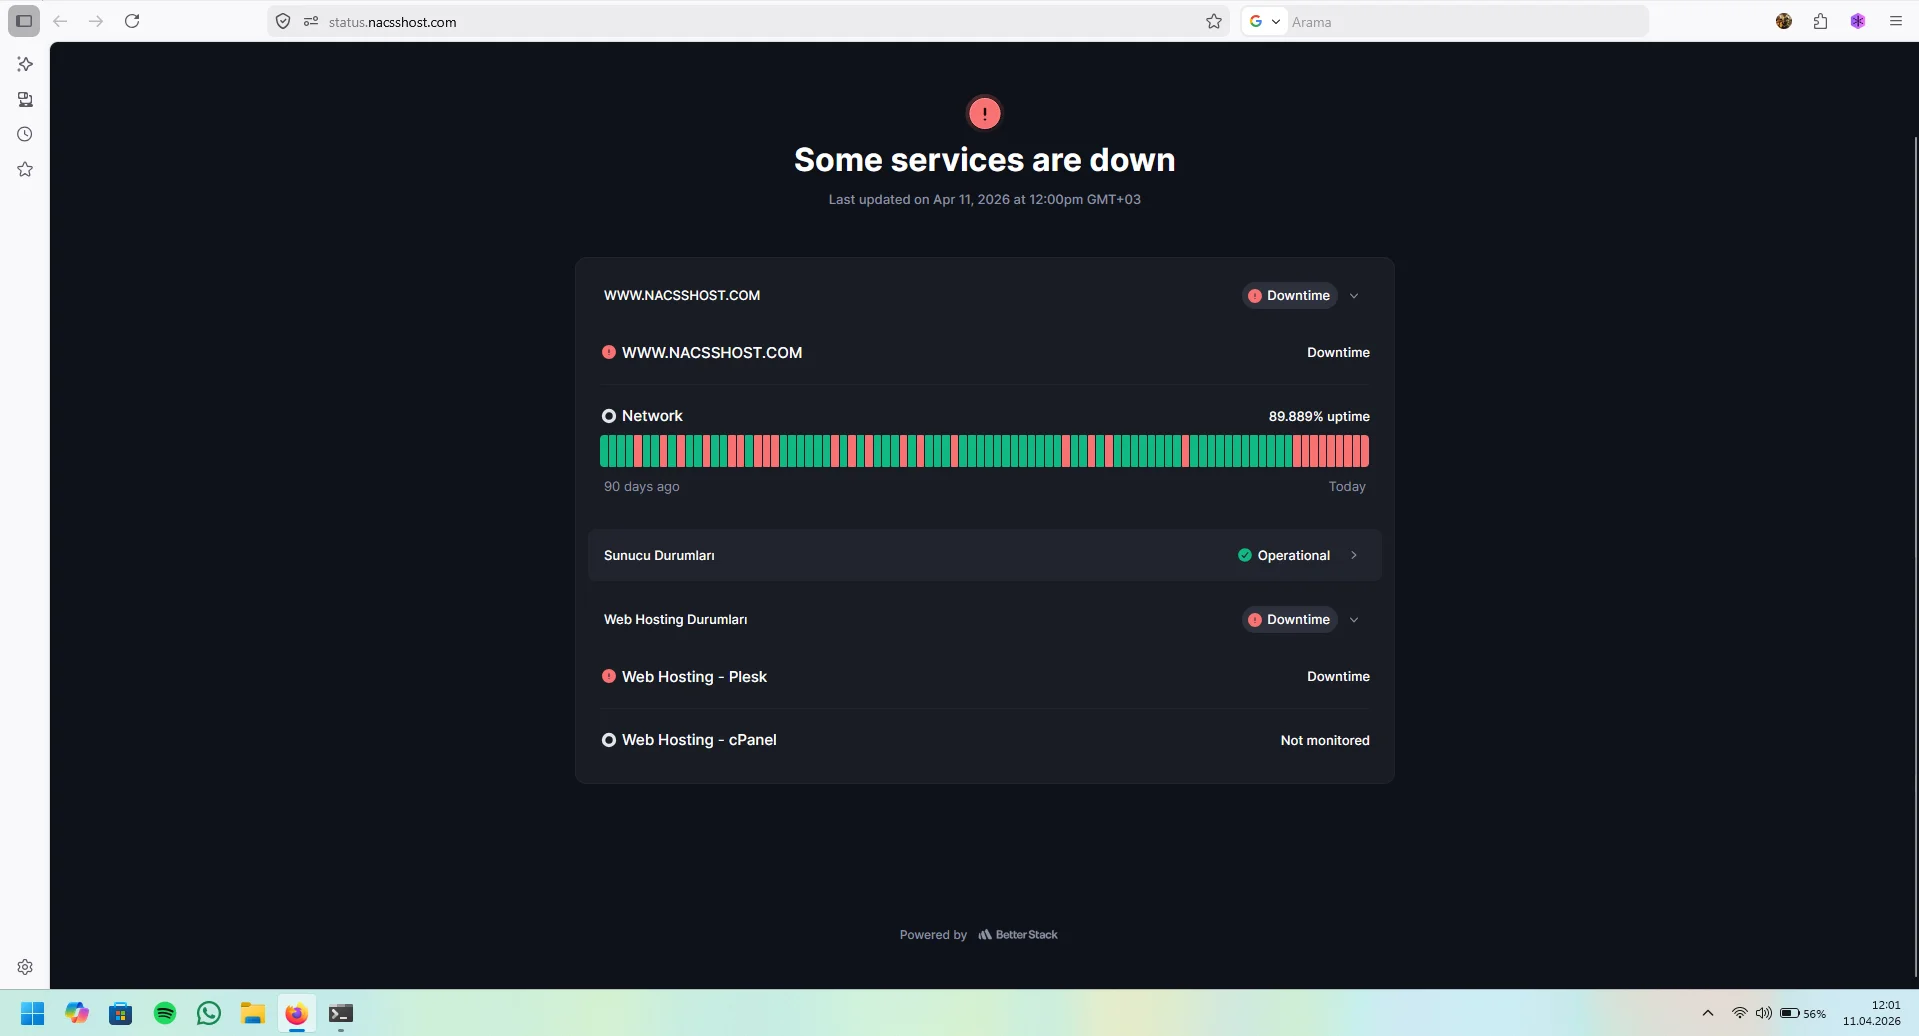Viewport: 1919px width, 1036px height.
Task: Select the Web Hosting - cPanel monitor
Action: pos(699,740)
